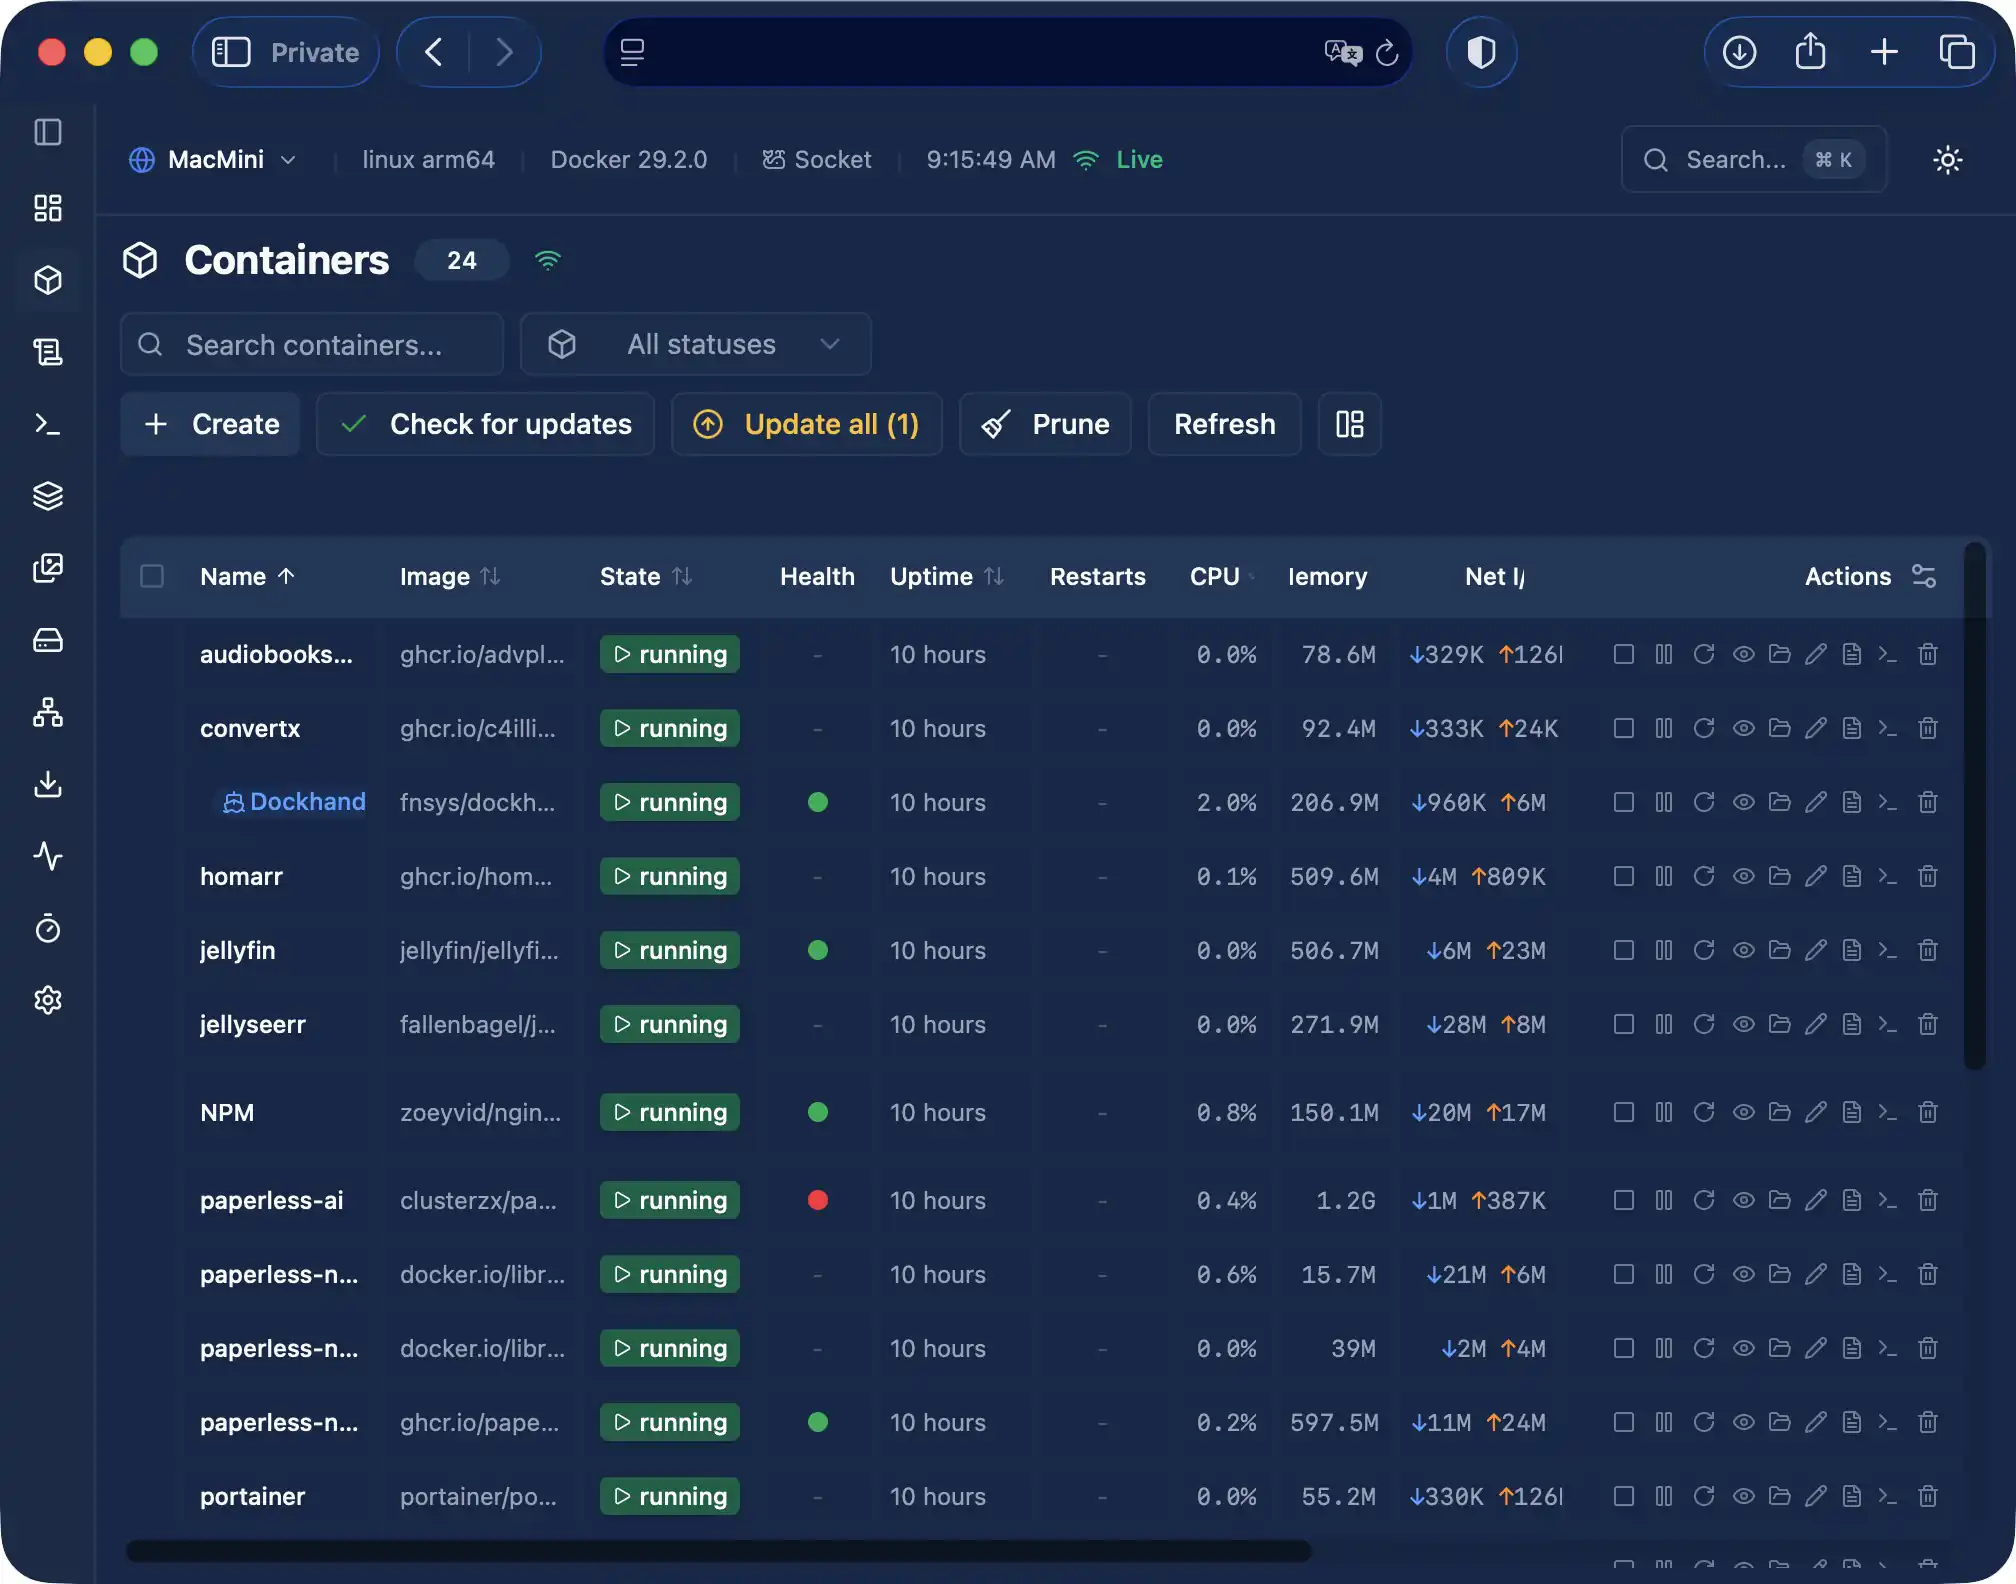Open terminal for the homarr container
Screen dimensions: 2016x1584
pyautogui.click(x=1887, y=876)
